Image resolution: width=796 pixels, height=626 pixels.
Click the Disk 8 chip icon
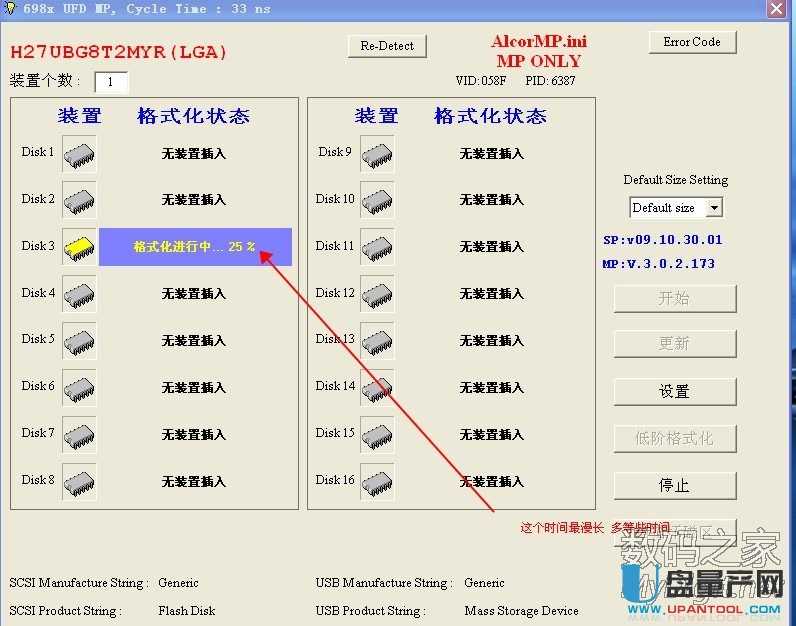[79, 481]
